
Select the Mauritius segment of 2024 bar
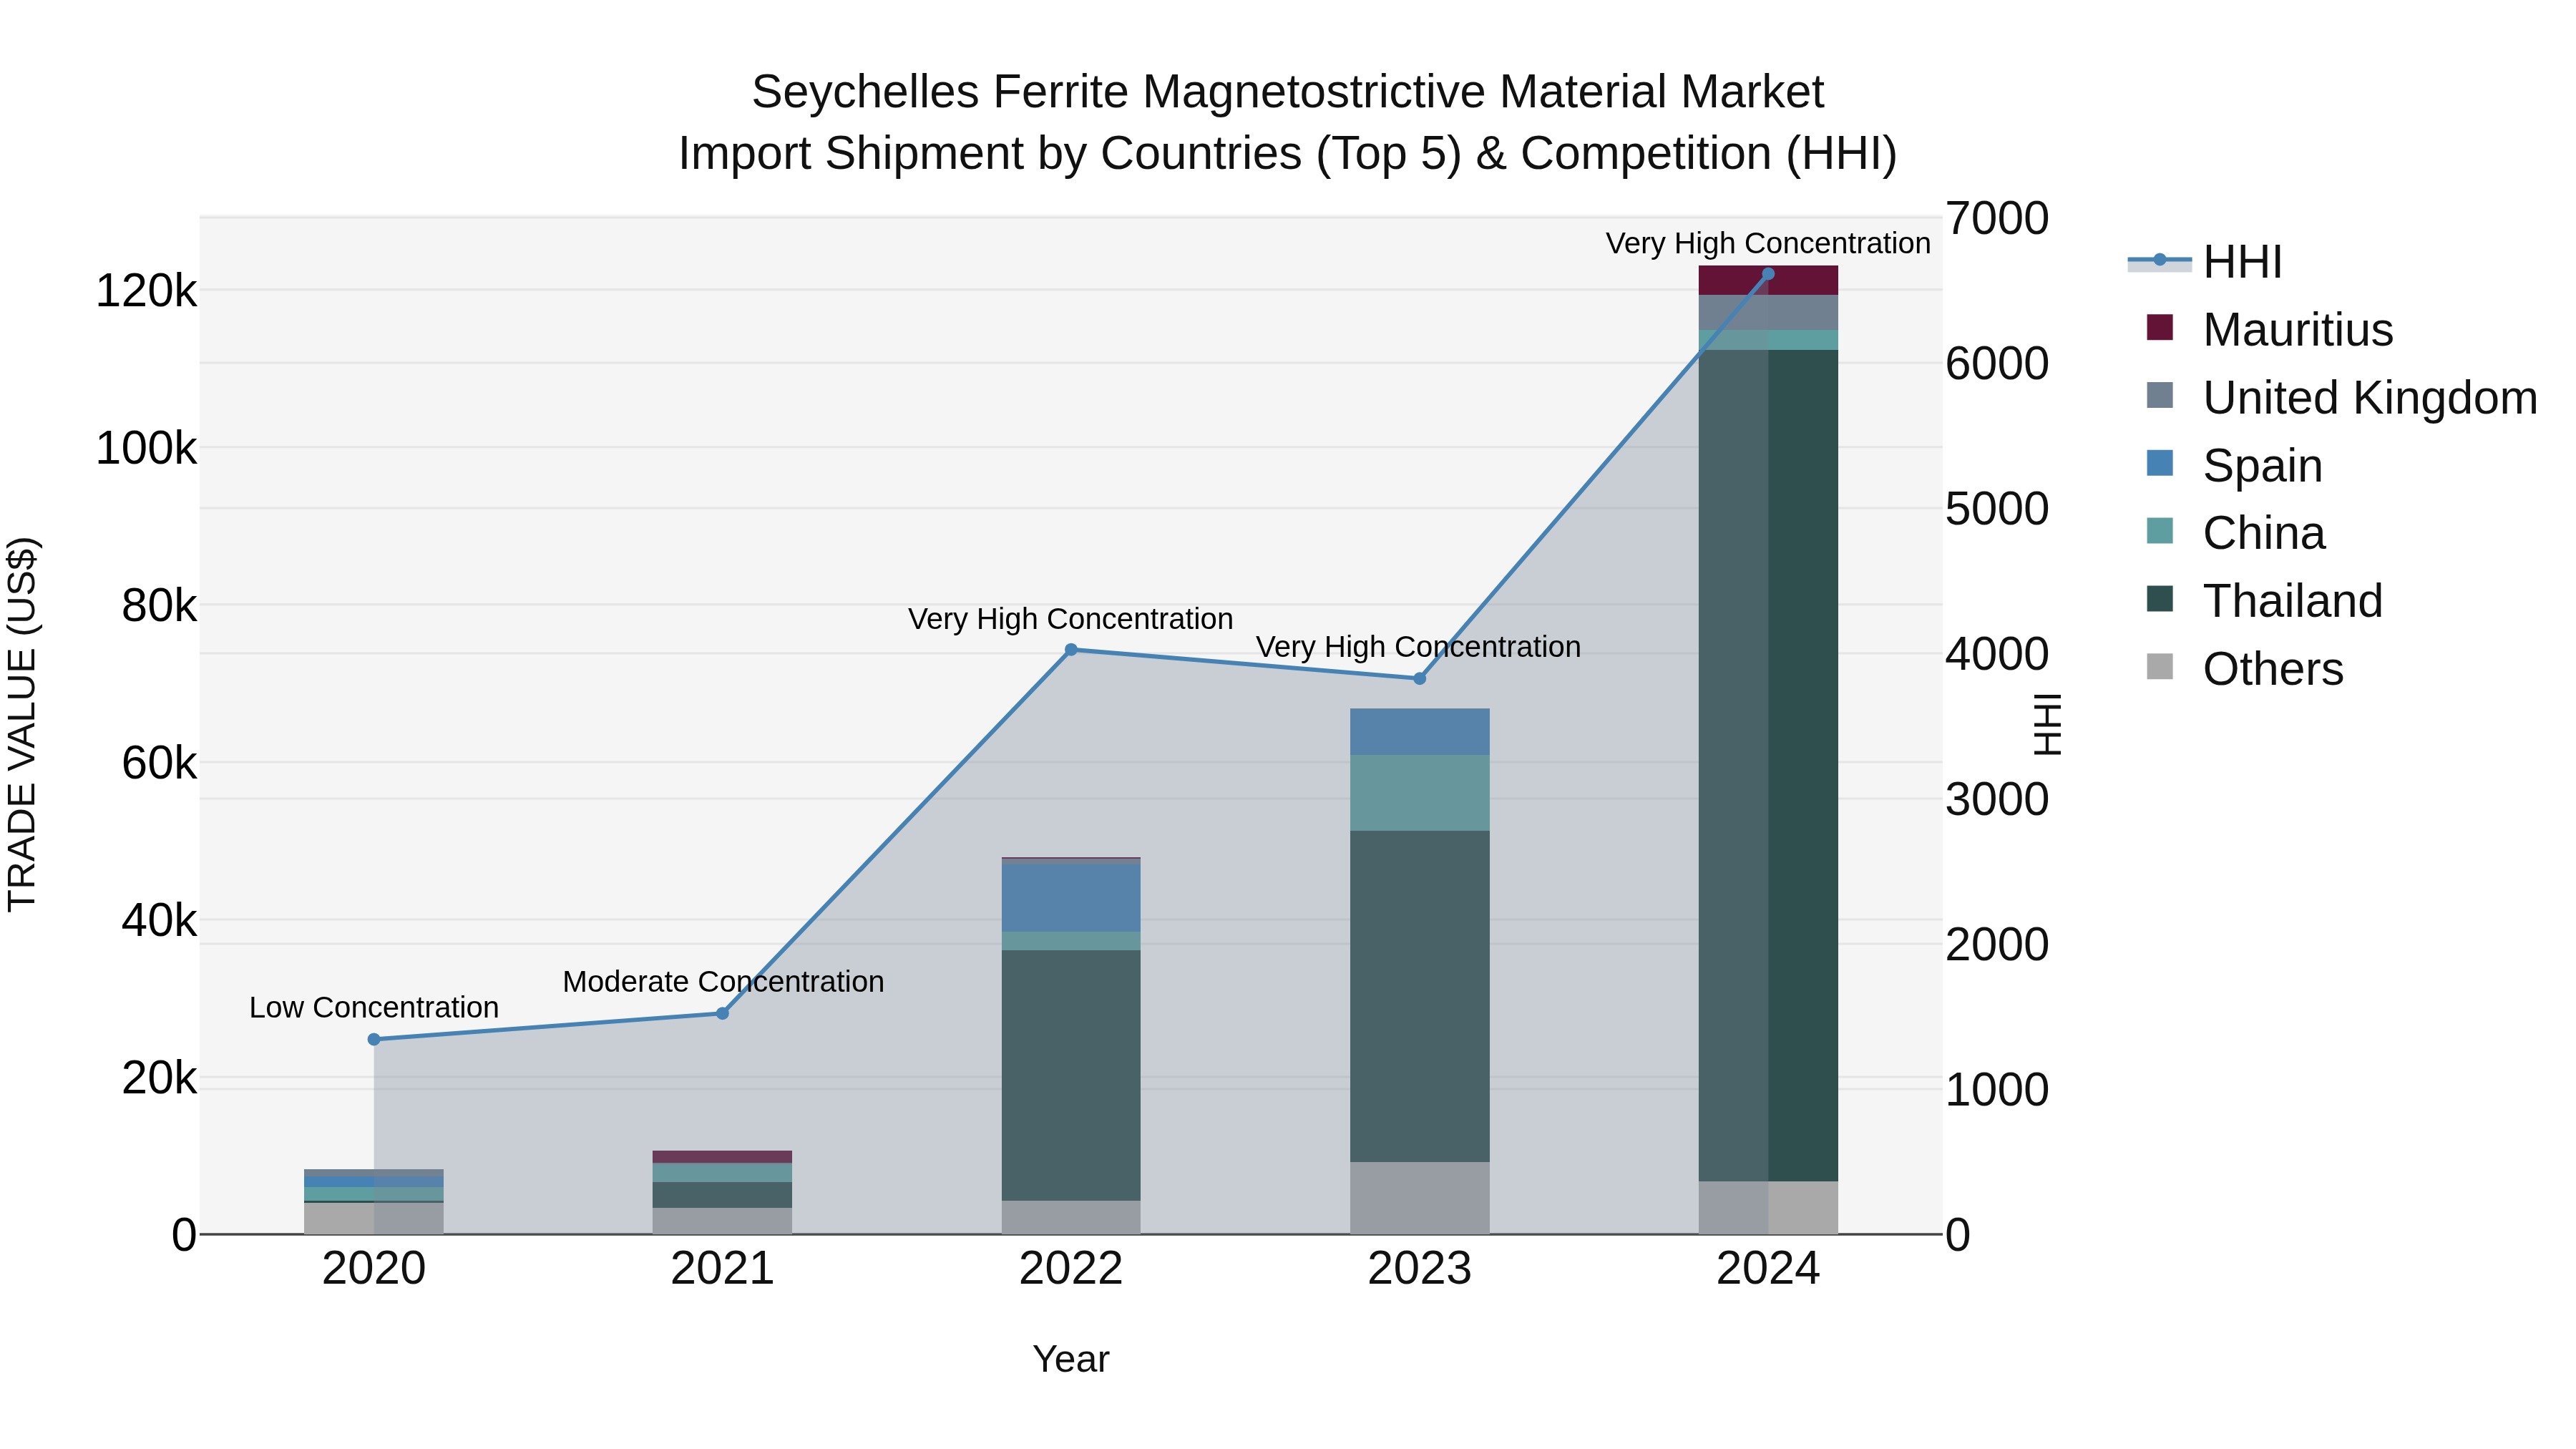1768,281
